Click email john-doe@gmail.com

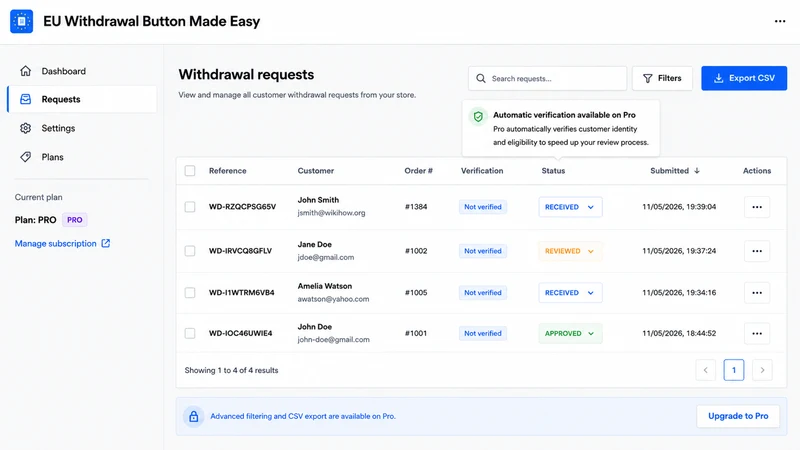[x=334, y=340]
